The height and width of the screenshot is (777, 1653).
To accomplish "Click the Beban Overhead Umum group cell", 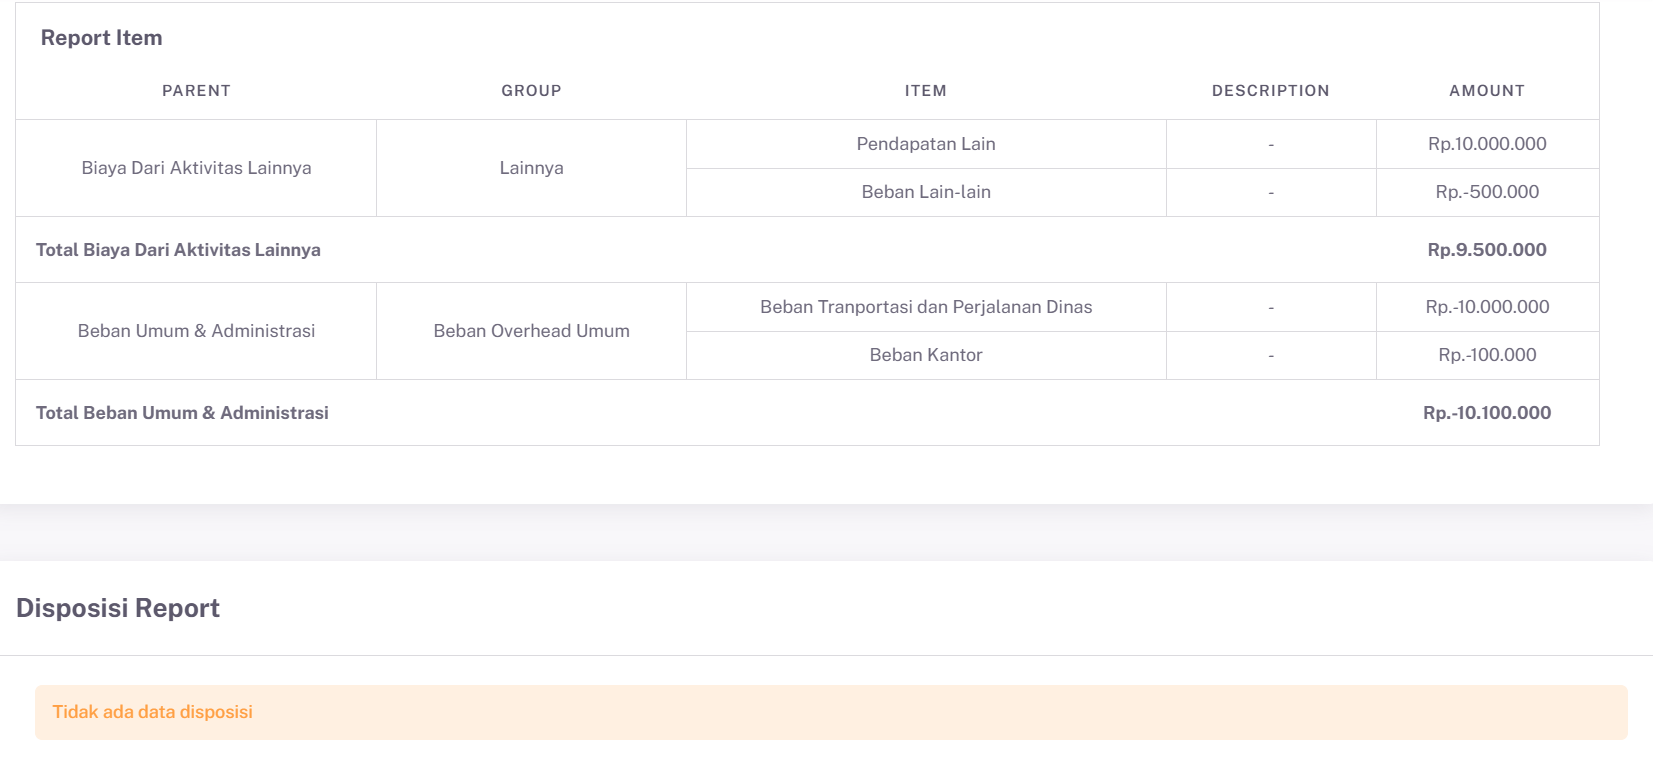I will (x=531, y=331).
